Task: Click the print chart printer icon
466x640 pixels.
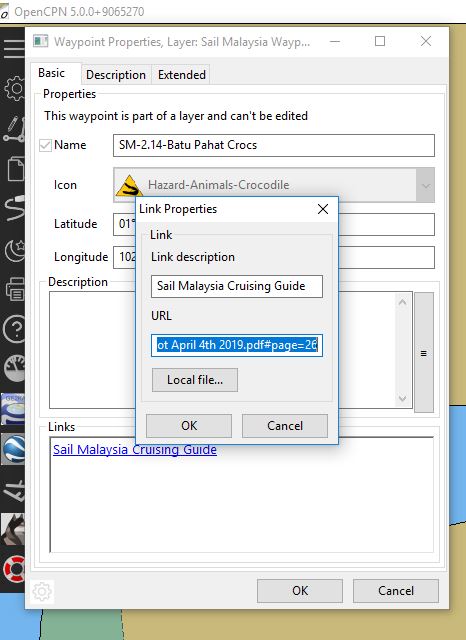Action: click(x=16, y=289)
